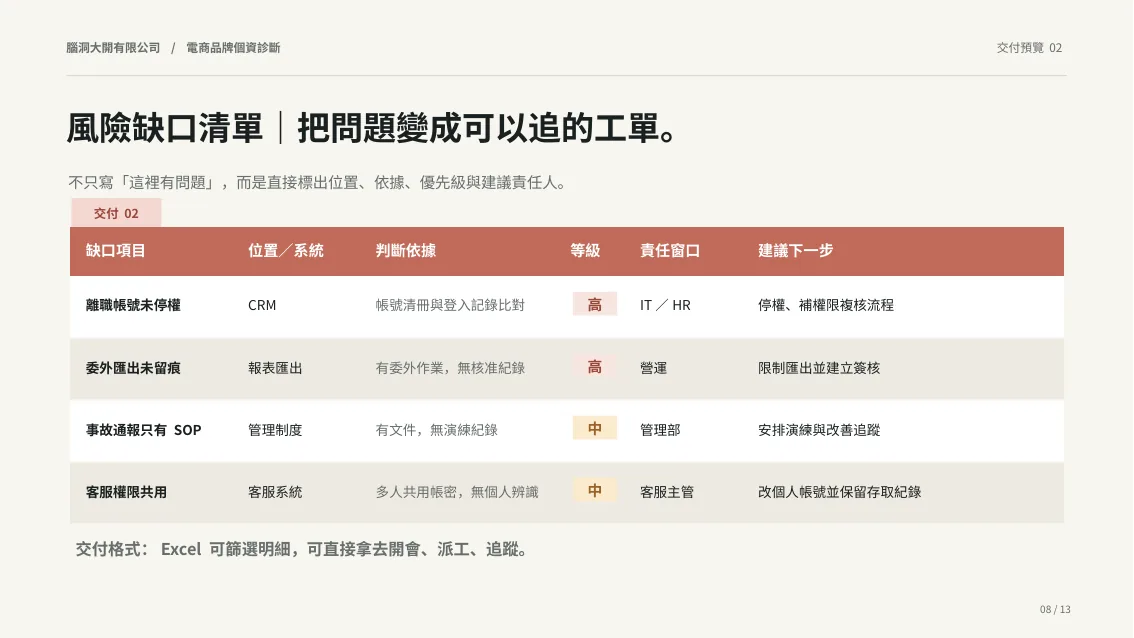Select the 離職帳號未停權 row title

point(133,305)
